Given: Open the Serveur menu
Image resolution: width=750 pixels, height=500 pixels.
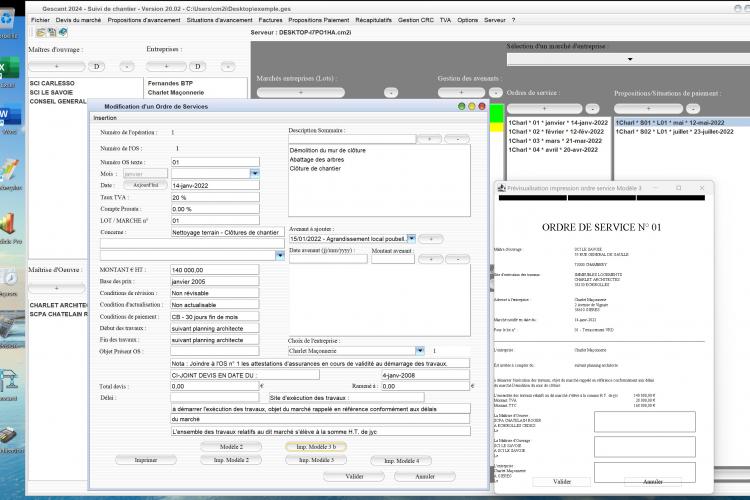Looking at the screenshot, I should (x=495, y=20).
